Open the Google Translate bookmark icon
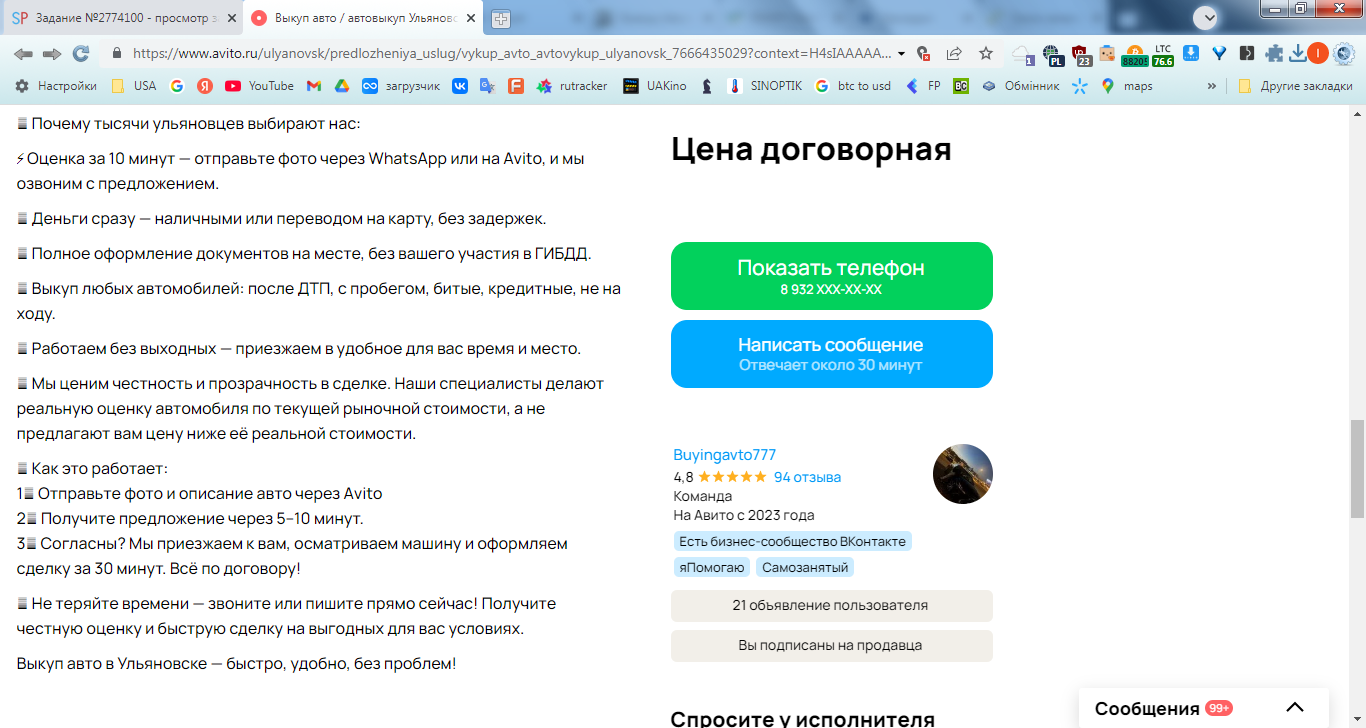 tap(488, 86)
